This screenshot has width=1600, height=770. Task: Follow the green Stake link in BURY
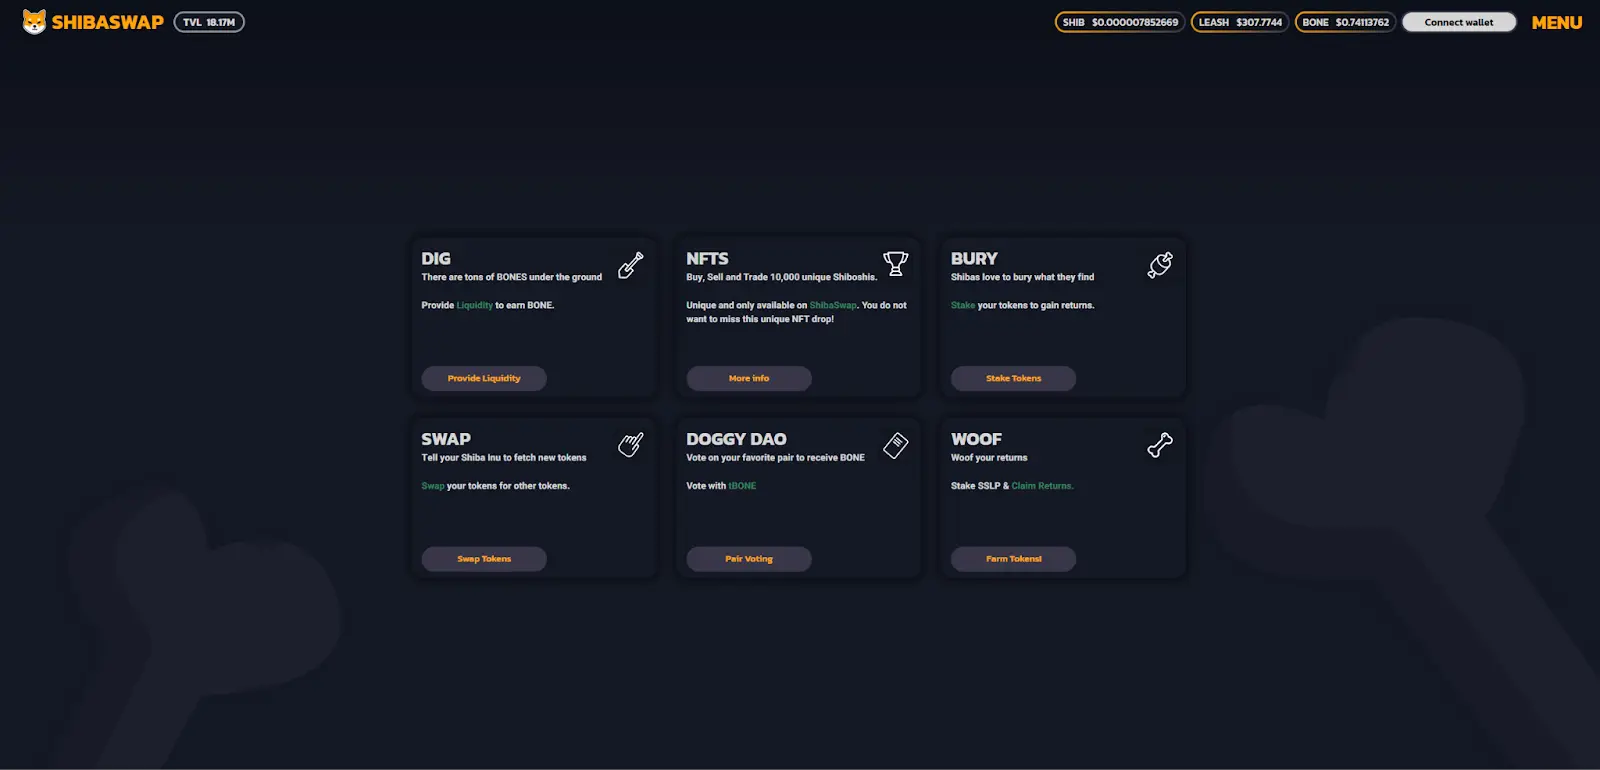pos(963,305)
